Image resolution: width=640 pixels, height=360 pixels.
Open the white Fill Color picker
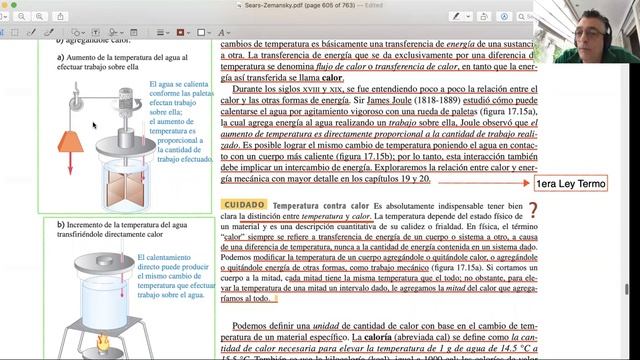point(203,32)
